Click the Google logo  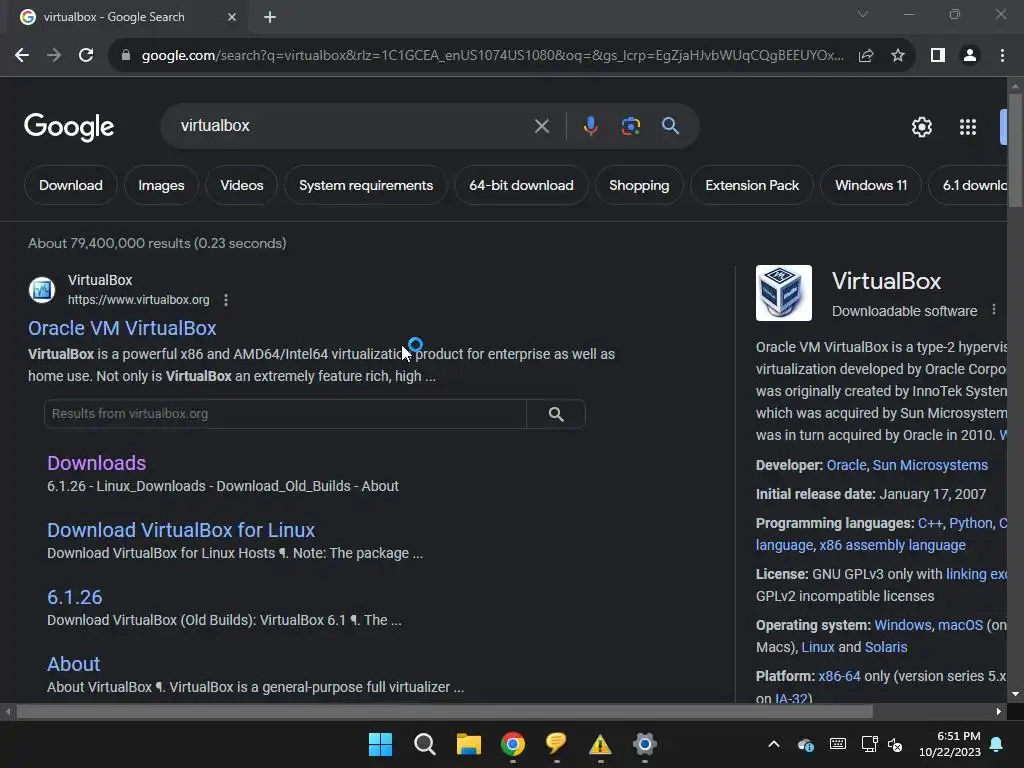tap(69, 127)
